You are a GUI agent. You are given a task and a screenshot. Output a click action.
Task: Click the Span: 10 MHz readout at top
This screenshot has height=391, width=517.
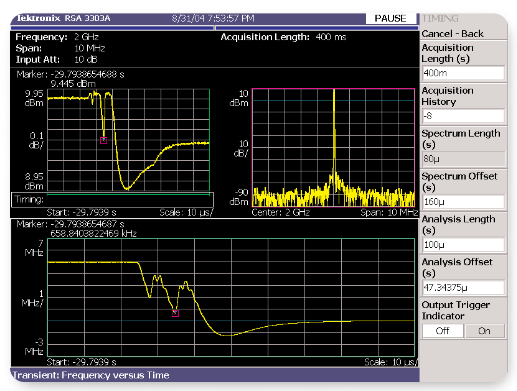click(x=60, y=48)
